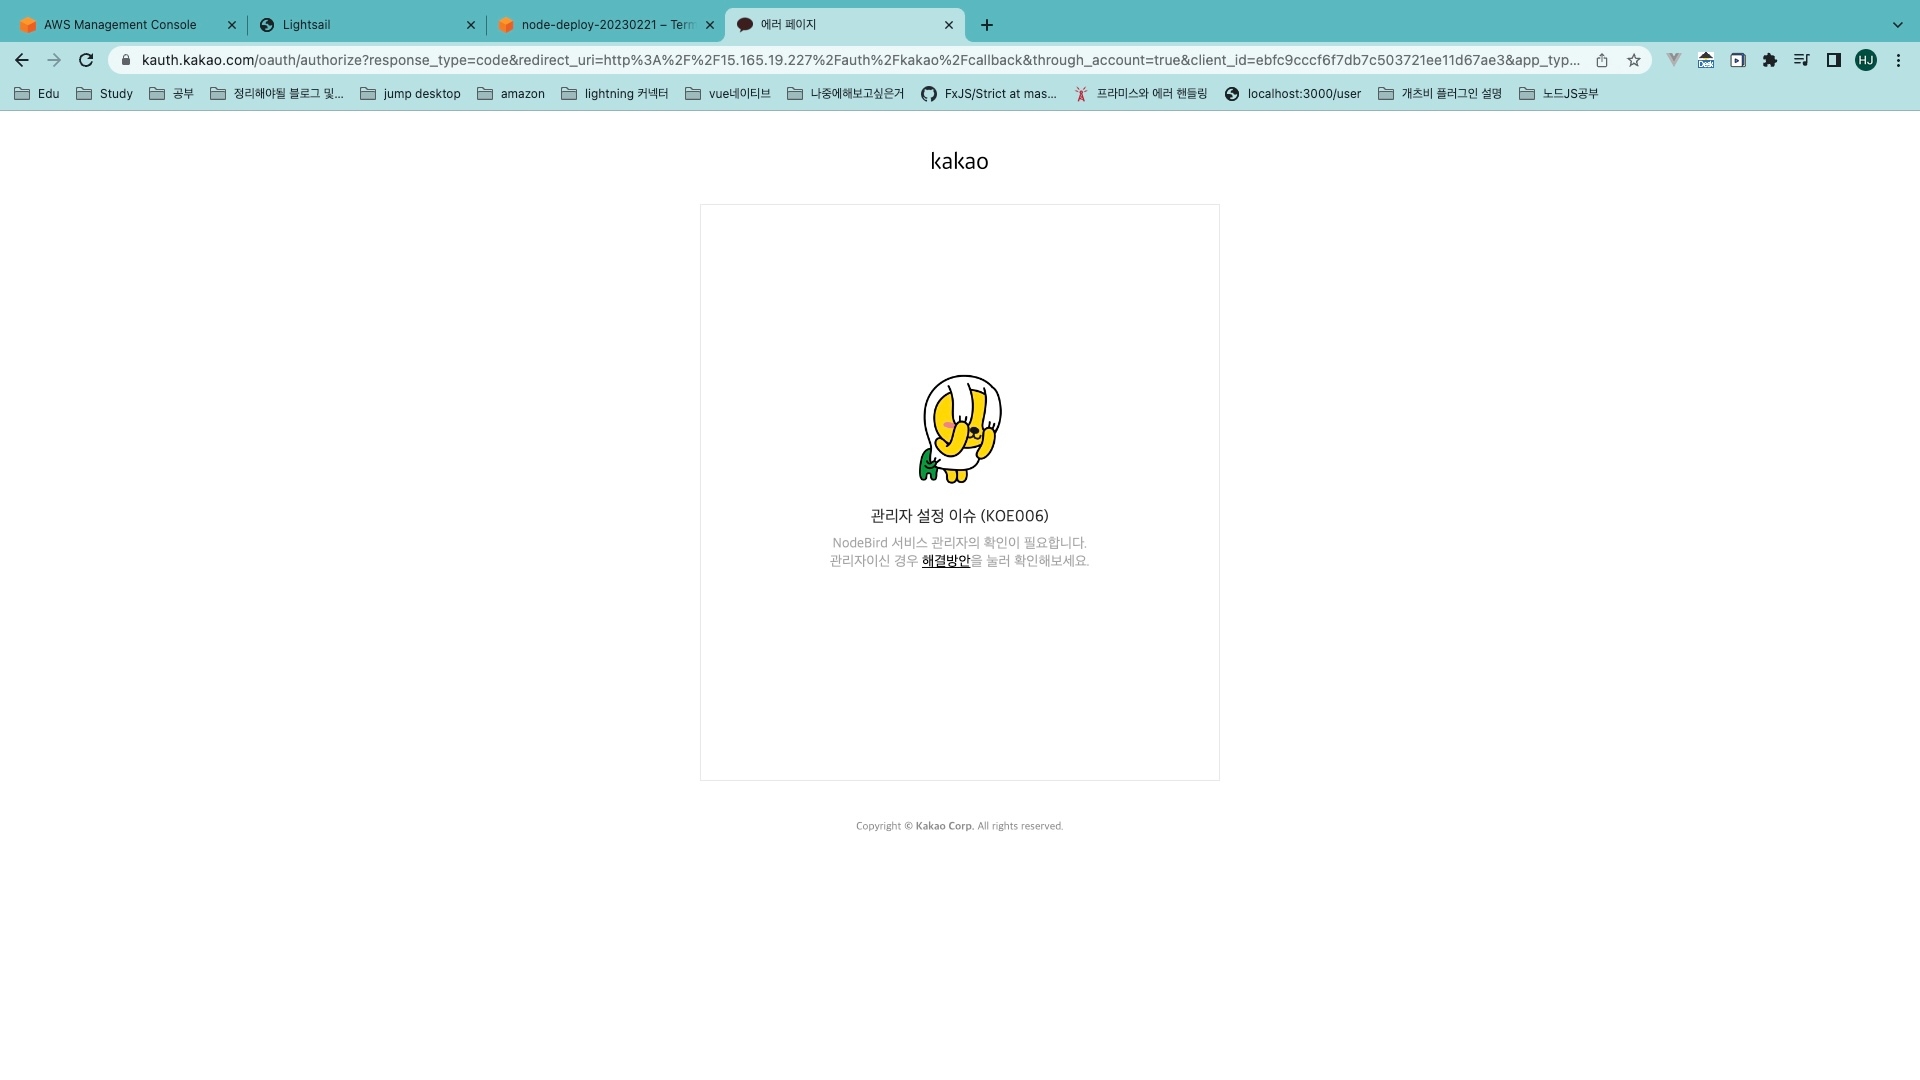
Task: Open FxJS/Strict GitHub bookmark
Action: pos(989,94)
